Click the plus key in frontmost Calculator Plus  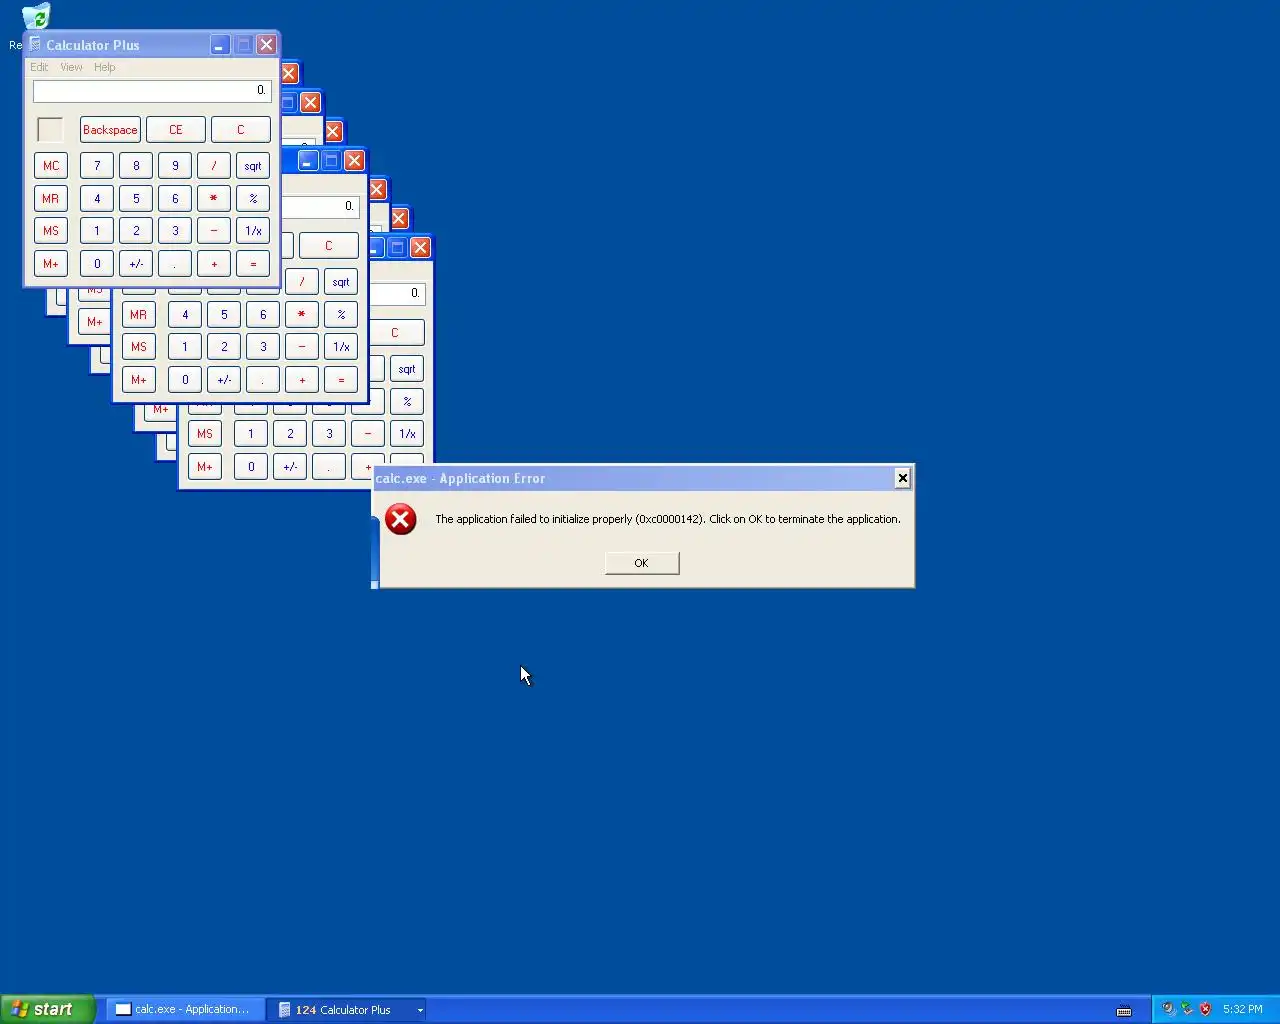[x=214, y=264]
